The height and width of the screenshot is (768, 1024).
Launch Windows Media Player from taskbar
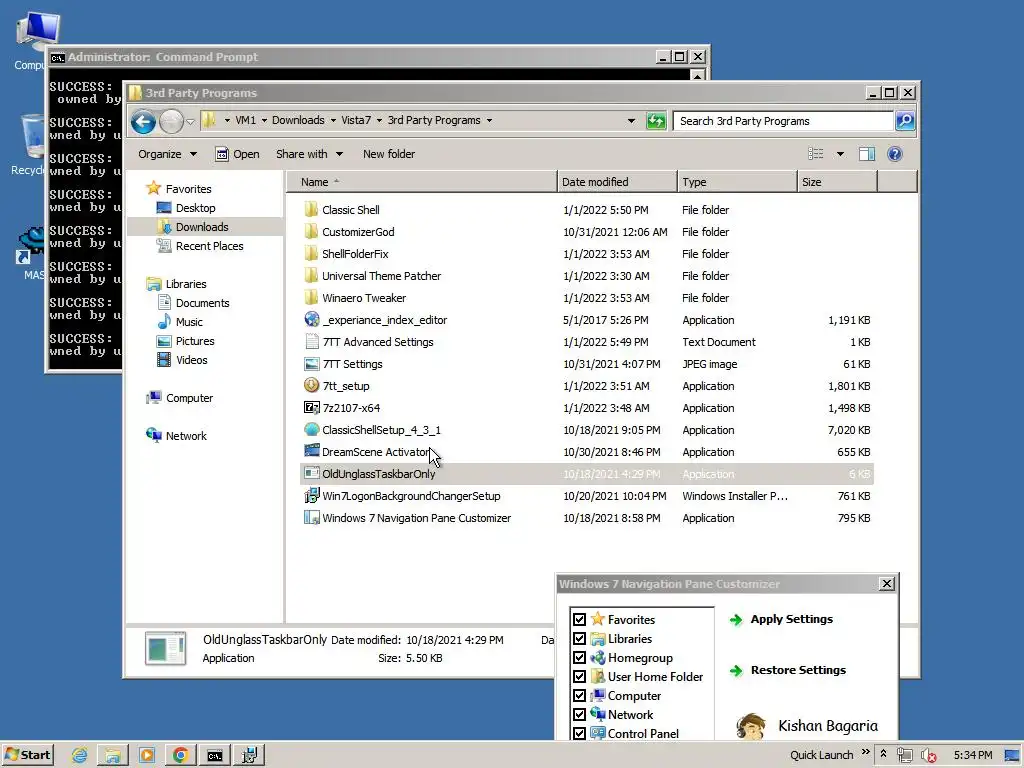147,756
